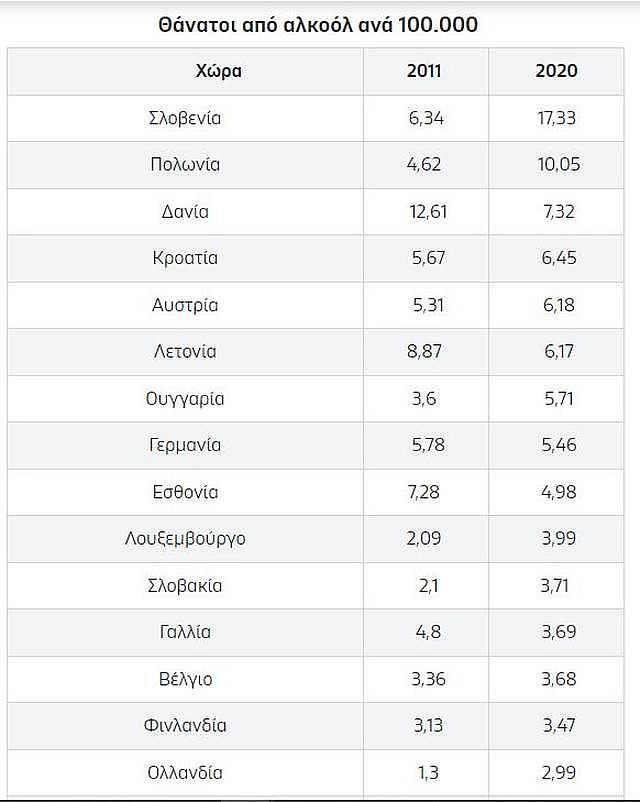
Task: Select Αυστρία's 2020 value 6,18
Action: [x=557, y=305]
